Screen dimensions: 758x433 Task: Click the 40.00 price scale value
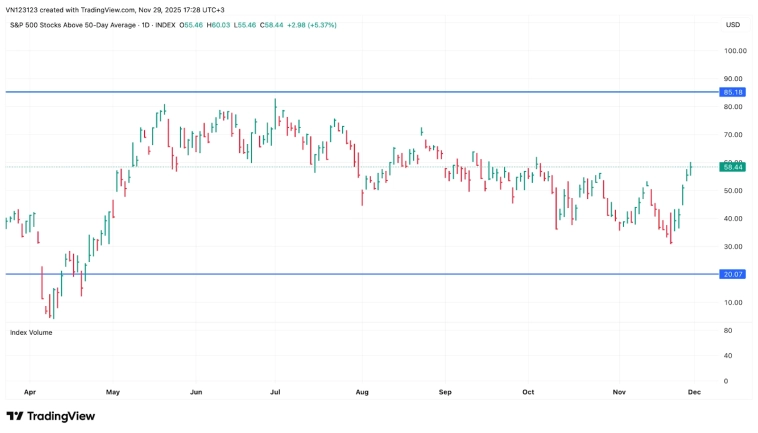735,218
